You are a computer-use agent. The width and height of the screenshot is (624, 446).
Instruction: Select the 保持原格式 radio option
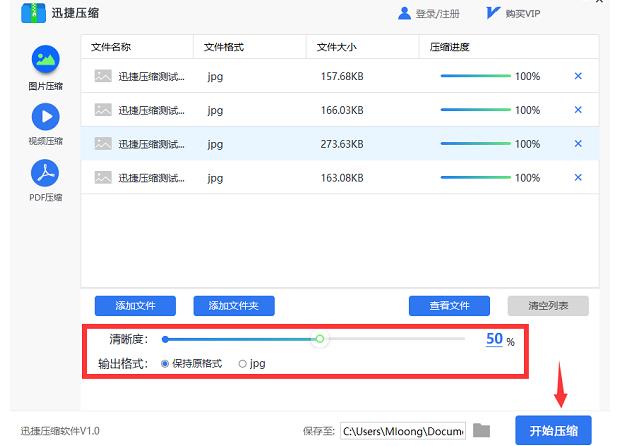click(165, 364)
